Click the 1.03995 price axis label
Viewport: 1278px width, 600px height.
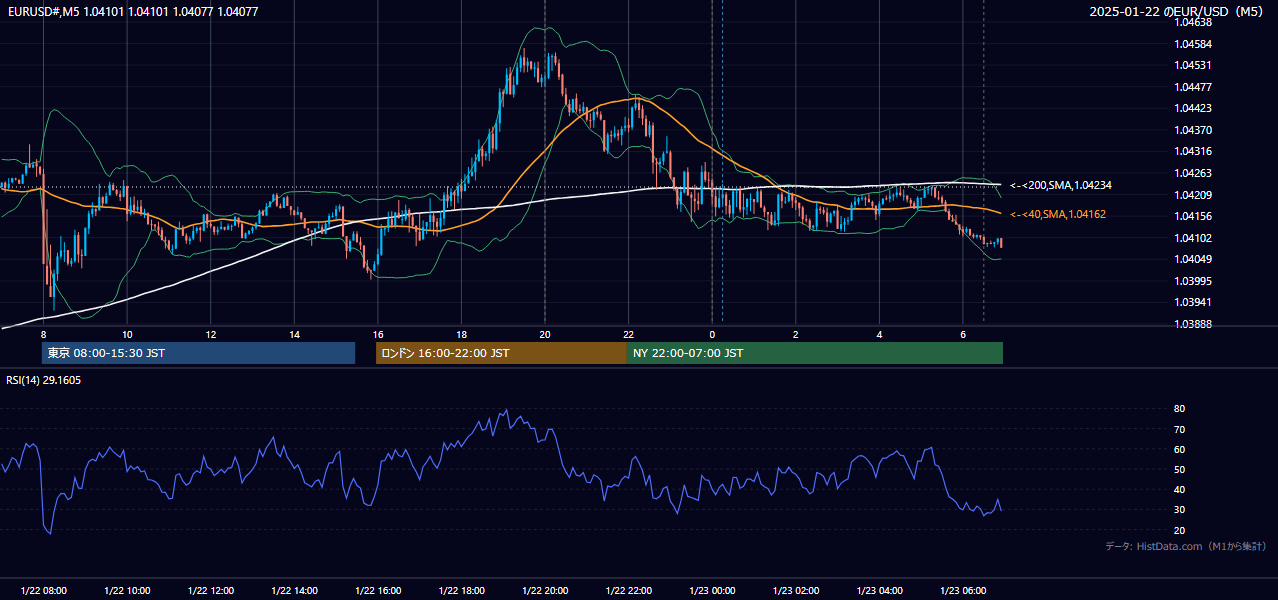1193,281
